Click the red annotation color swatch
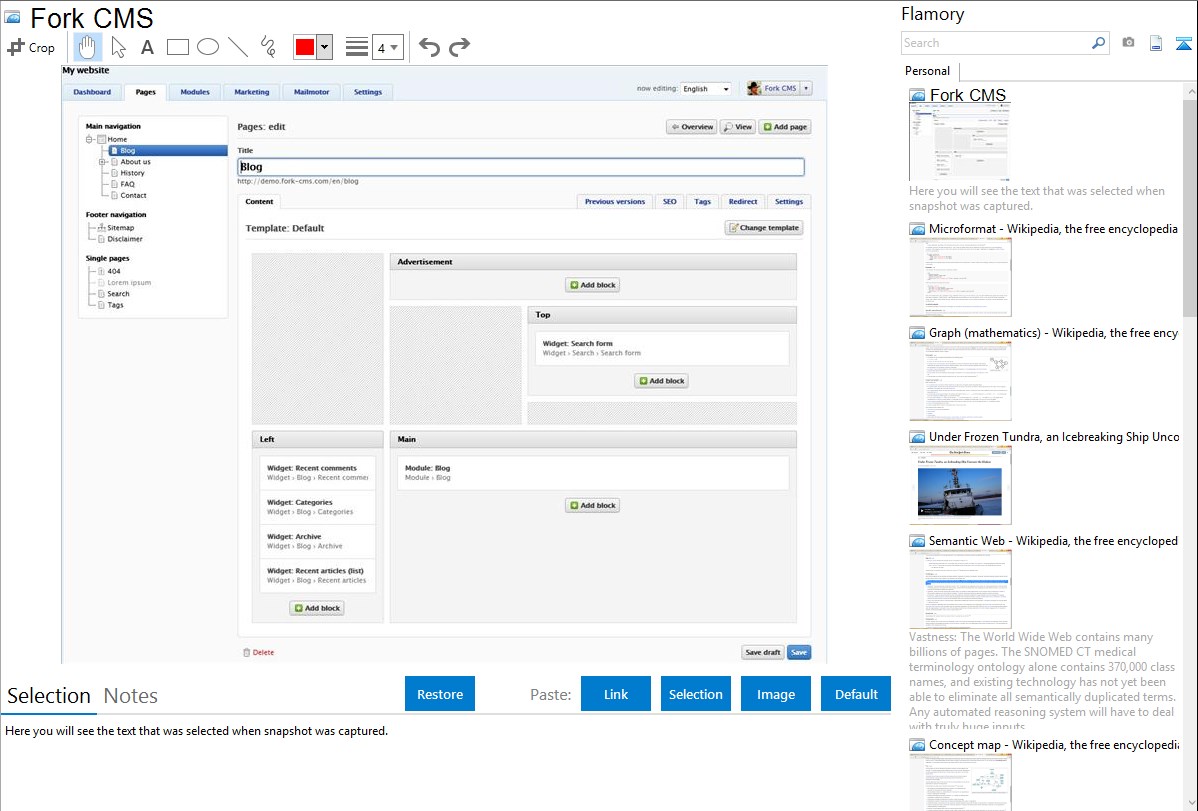The height and width of the screenshot is (811, 1198). click(304, 47)
